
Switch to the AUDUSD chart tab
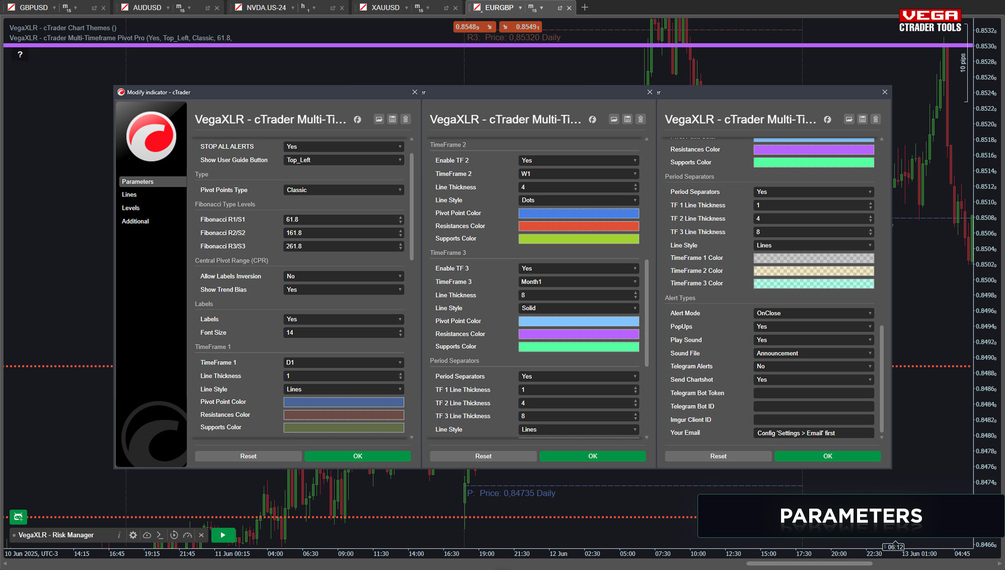(147, 8)
